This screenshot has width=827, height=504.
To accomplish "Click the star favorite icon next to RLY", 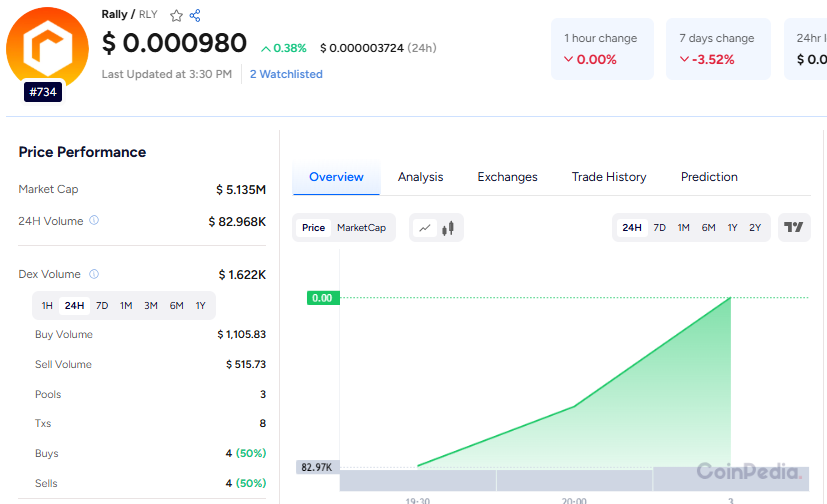I will click(x=176, y=15).
